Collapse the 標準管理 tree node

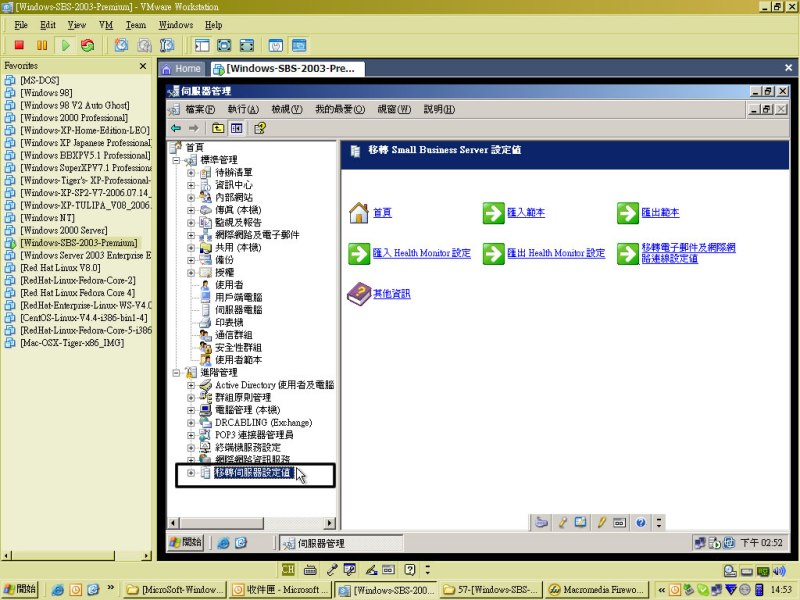point(176,160)
